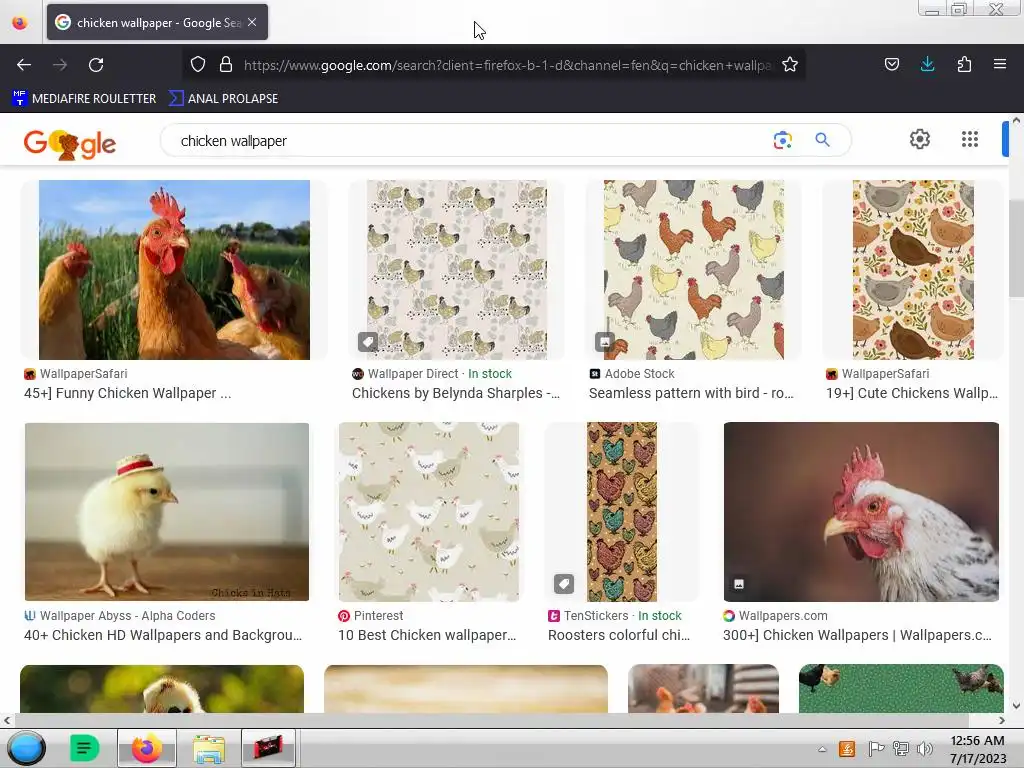1024x768 pixels.
Task: Open Action Center flag icon
Action: [876, 749]
